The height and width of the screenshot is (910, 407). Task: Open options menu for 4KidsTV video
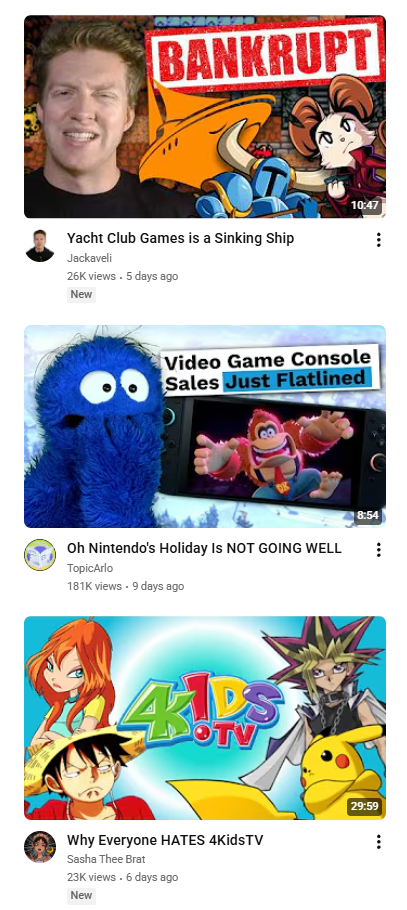379,842
